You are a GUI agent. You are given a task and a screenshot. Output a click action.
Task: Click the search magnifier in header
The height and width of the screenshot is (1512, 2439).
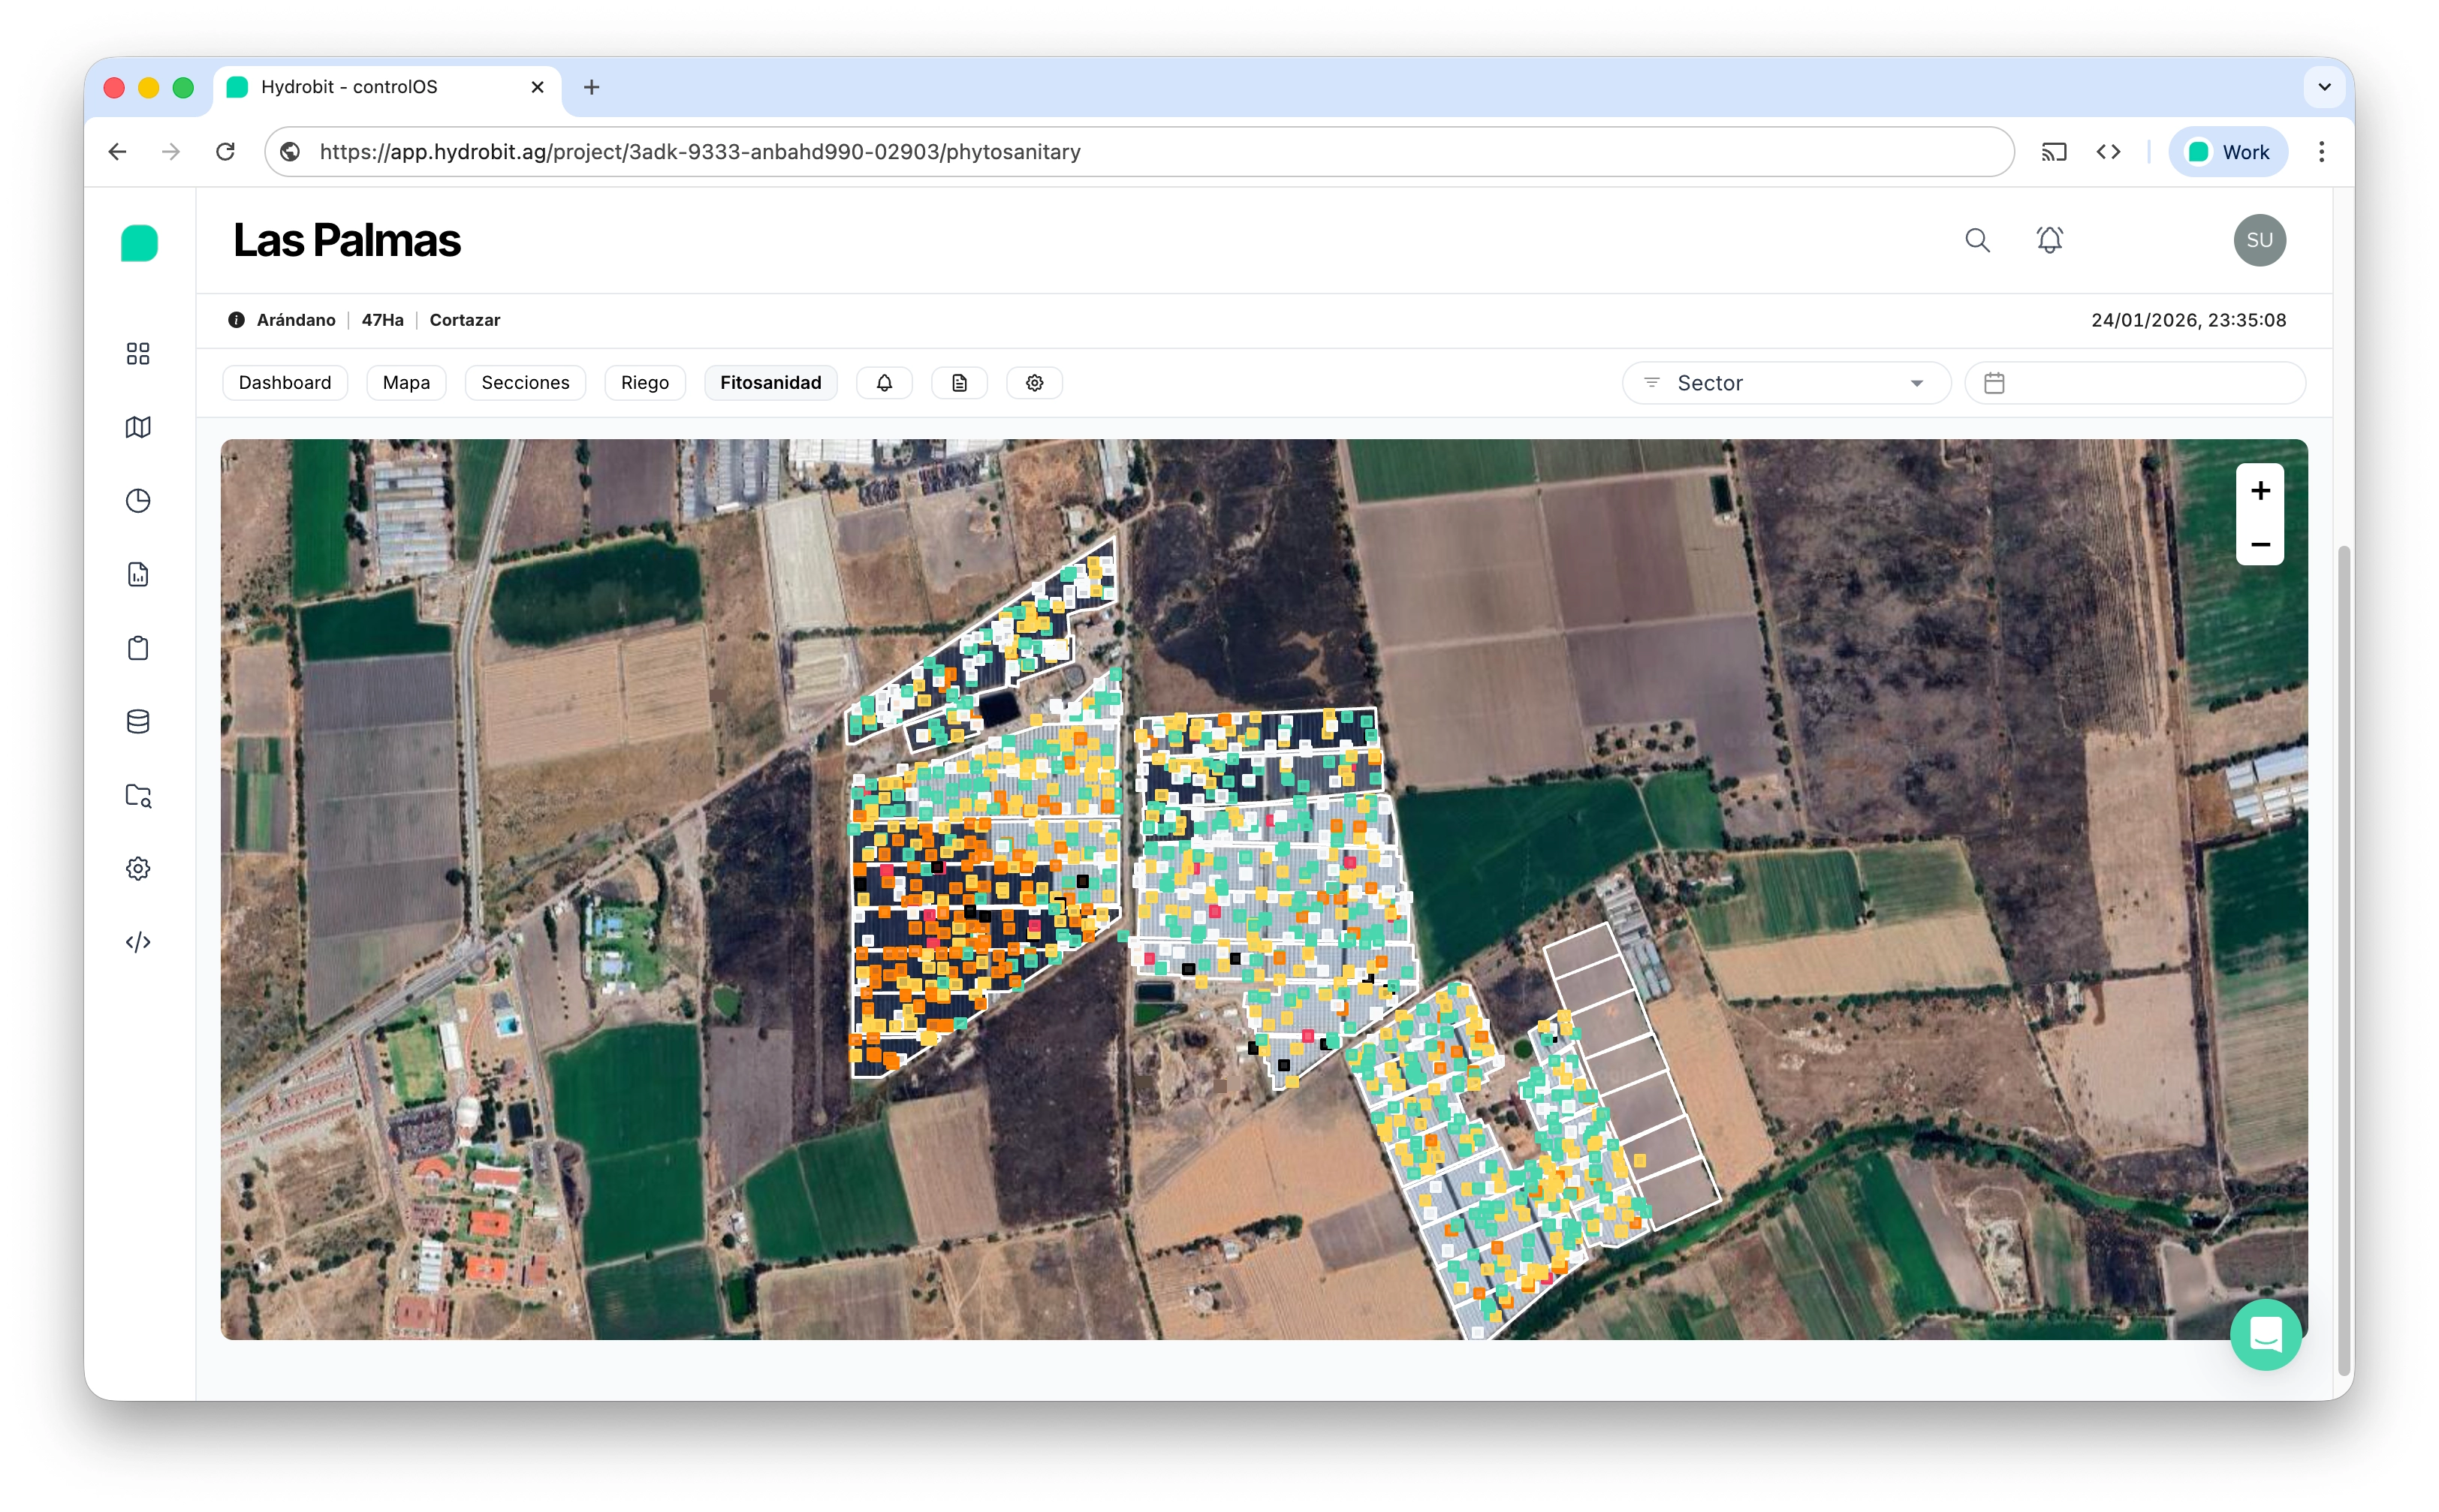(1976, 240)
